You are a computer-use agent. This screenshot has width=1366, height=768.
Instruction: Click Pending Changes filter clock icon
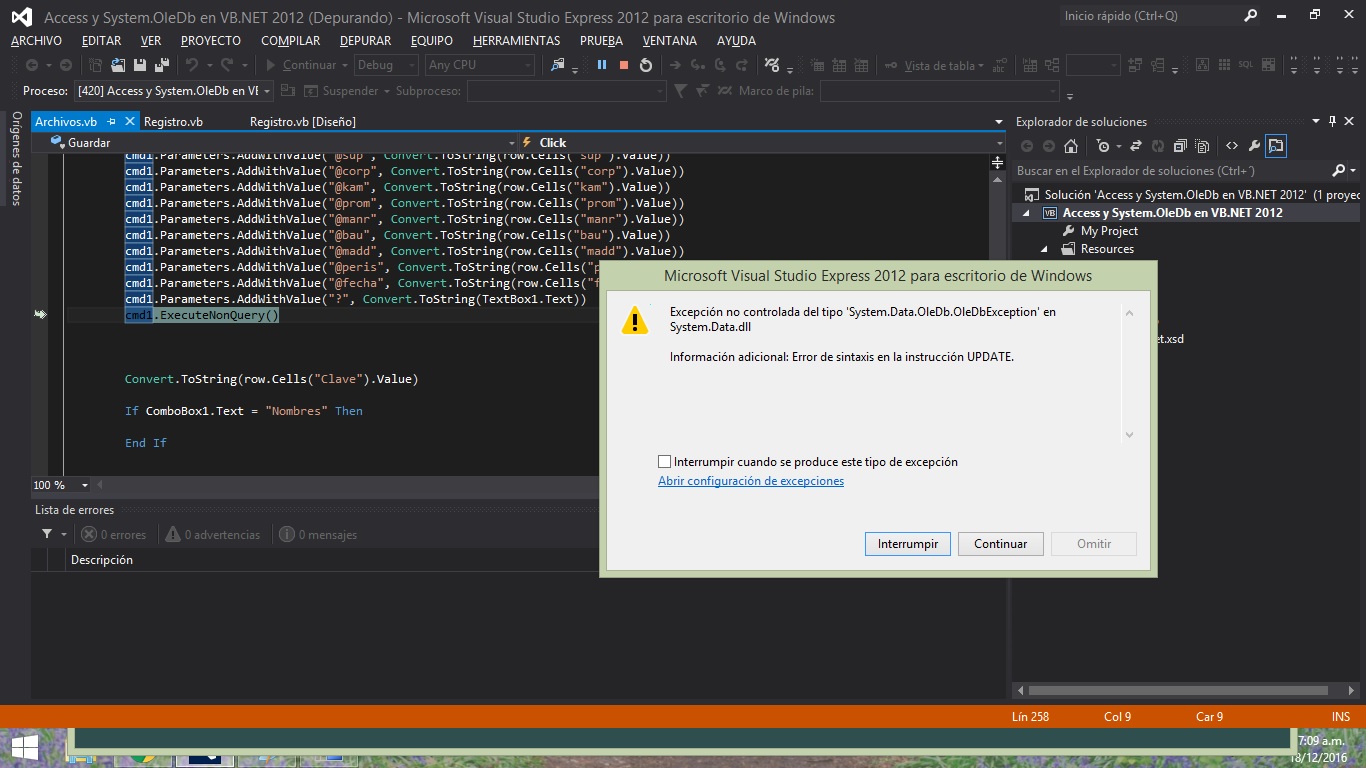coord(1103,146)
